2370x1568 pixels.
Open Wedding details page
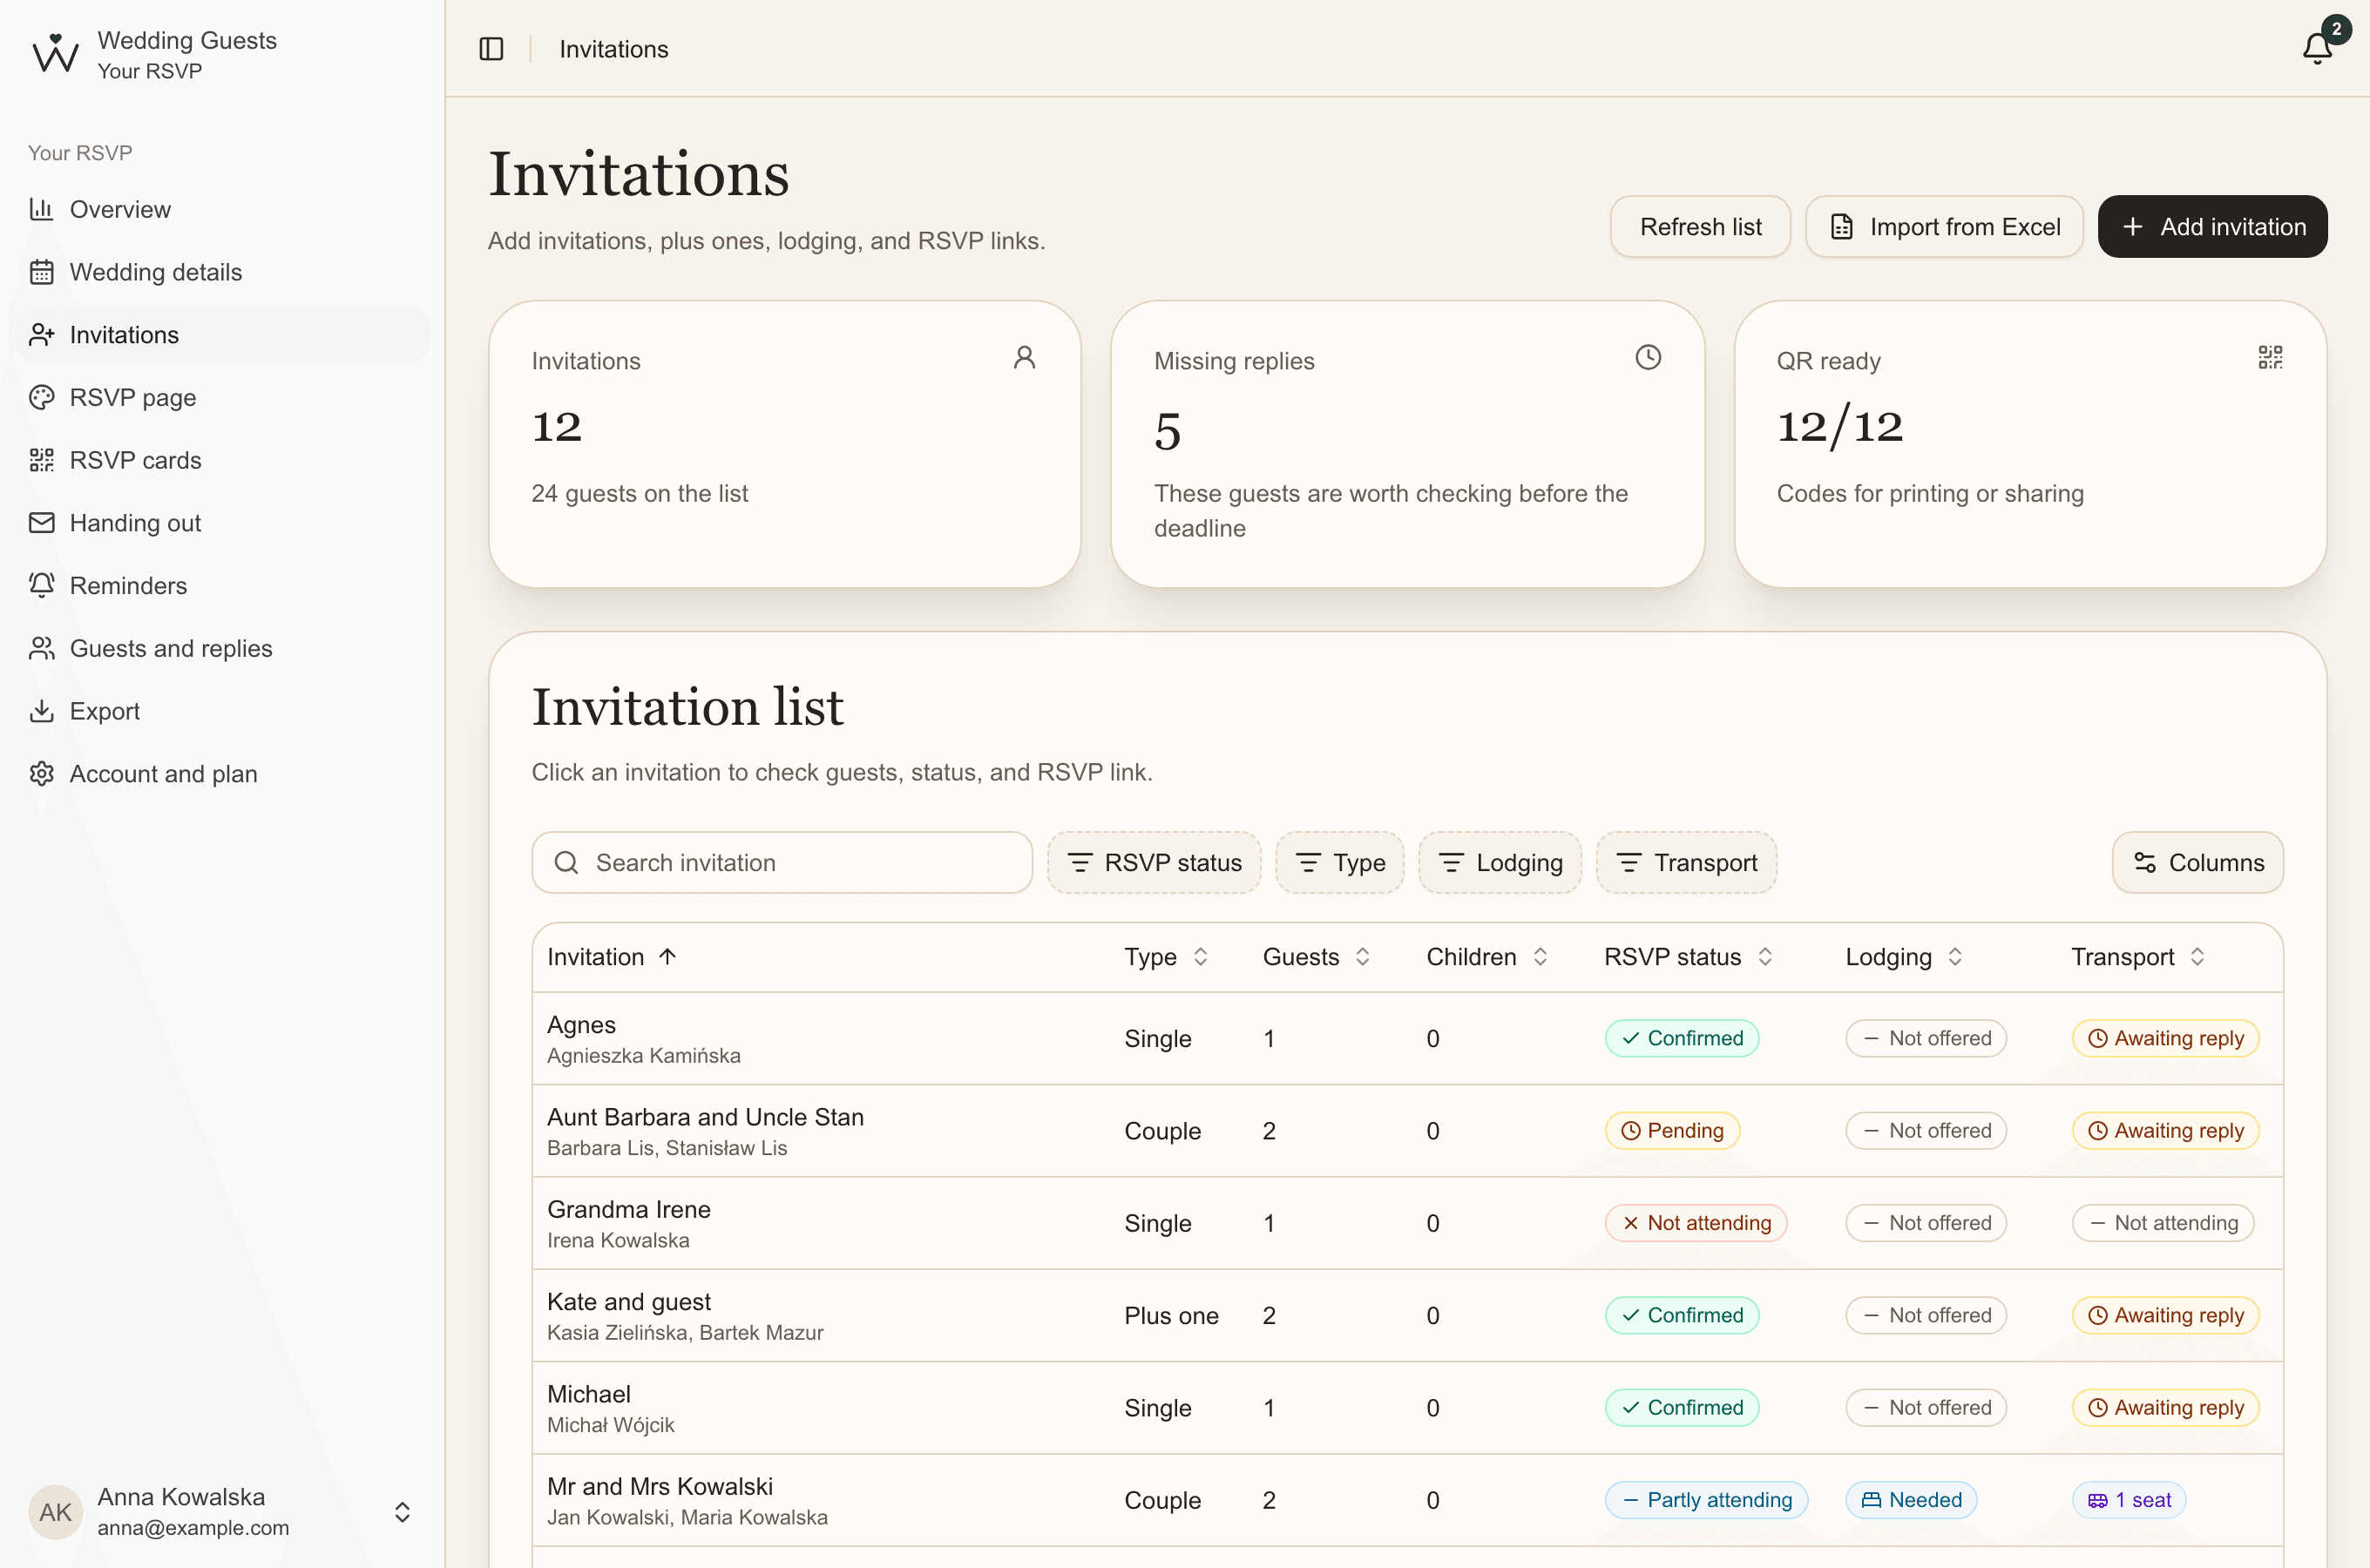coord(222,272)
